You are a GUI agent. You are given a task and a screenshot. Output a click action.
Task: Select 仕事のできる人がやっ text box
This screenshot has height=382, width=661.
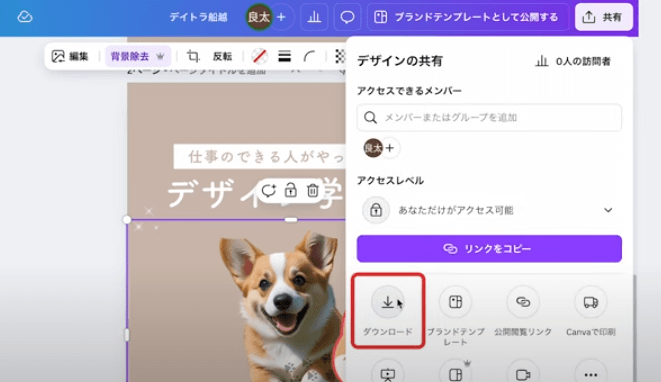259,156
